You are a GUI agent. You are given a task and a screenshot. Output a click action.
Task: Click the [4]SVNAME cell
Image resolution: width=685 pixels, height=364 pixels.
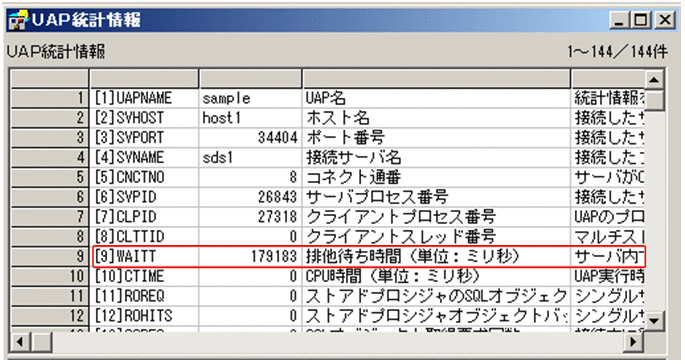(144, 157)
